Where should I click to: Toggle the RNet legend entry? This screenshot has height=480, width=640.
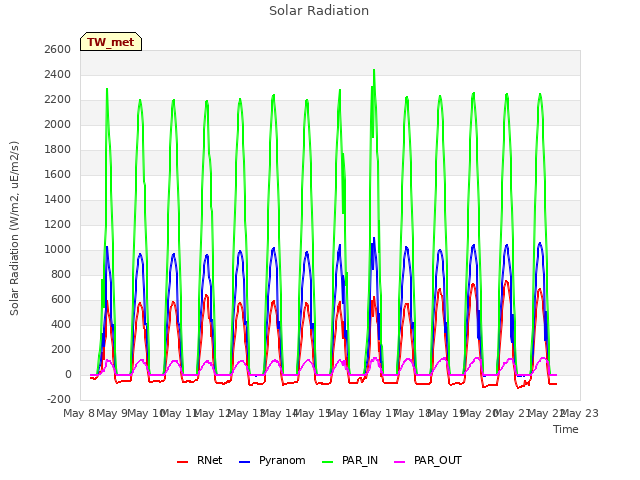pyautogui.click(x=200, y=460)
